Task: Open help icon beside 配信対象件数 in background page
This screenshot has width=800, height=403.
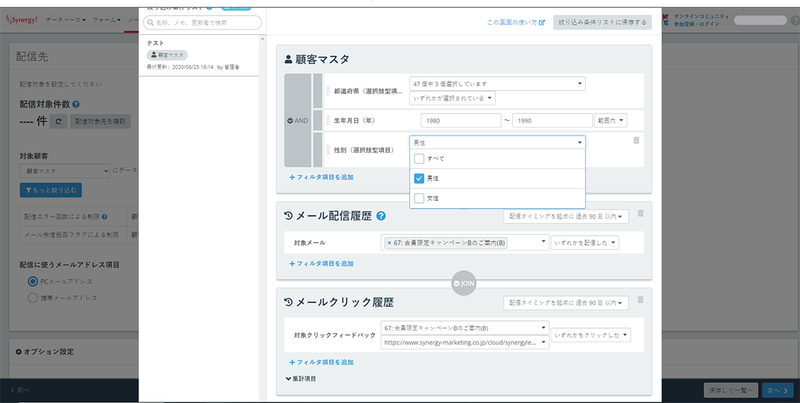Action: (x=76, y=104)
